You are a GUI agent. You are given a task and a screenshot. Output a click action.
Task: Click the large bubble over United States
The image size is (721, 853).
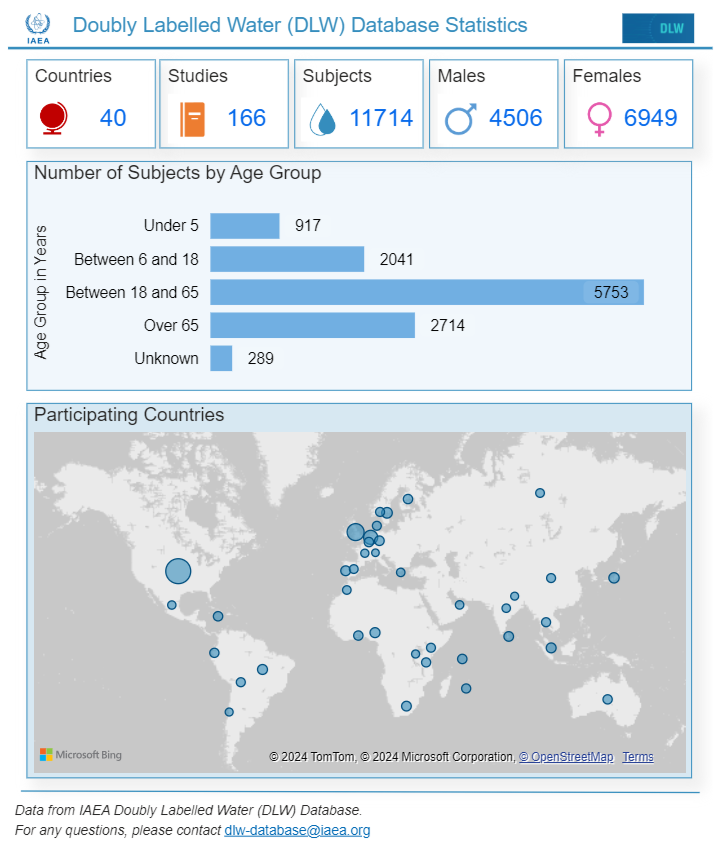coord(178,571)
